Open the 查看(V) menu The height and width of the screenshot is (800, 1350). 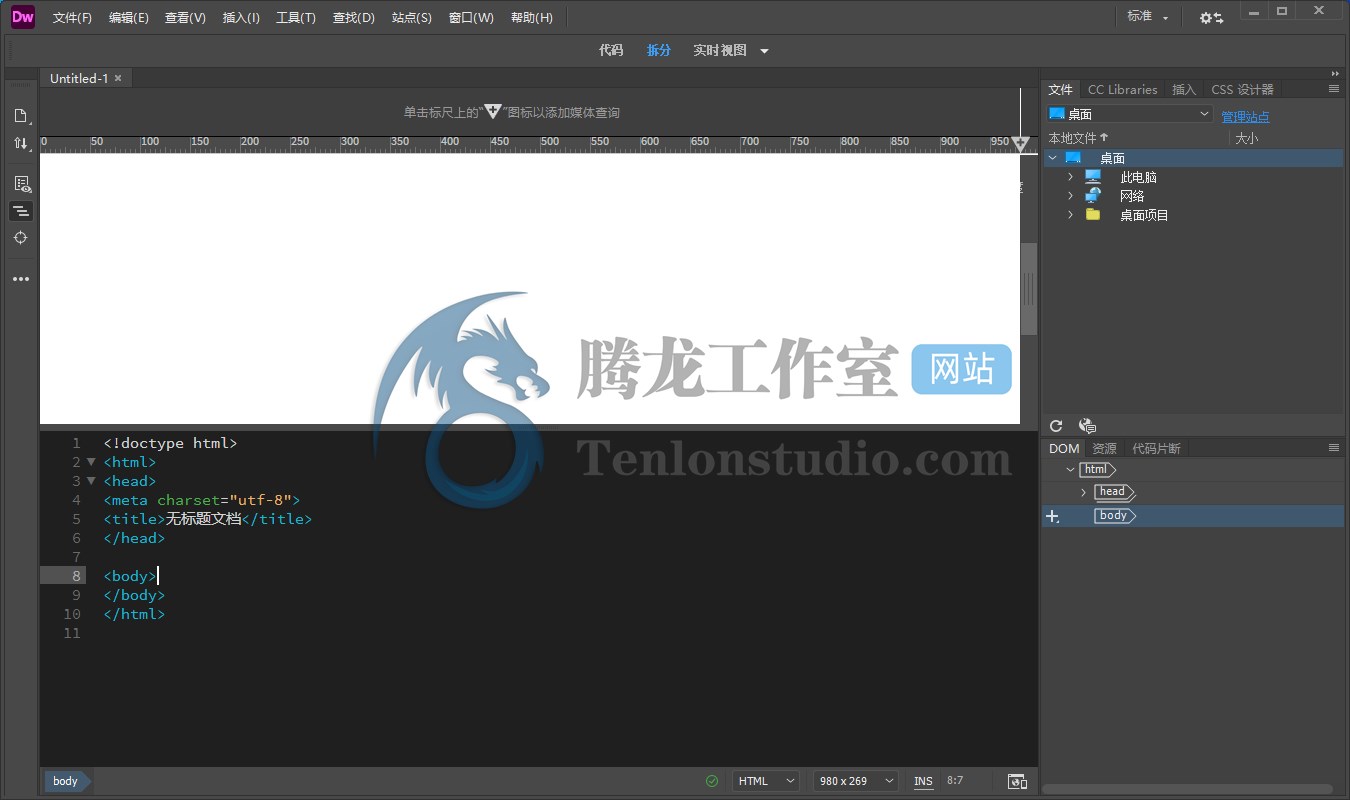(185, 18)
